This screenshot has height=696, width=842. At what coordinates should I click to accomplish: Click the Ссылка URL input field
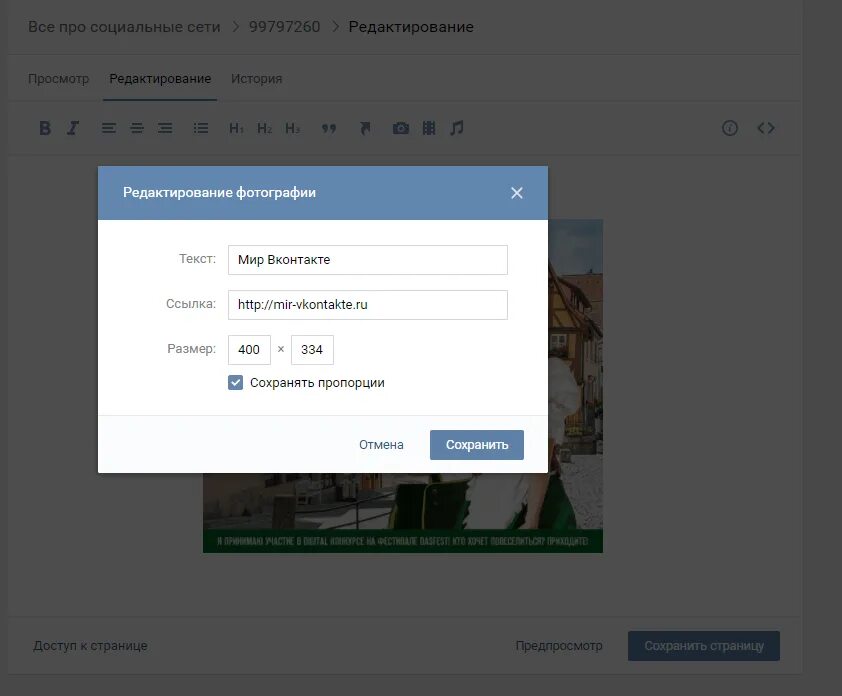click(x=368, y=305)
